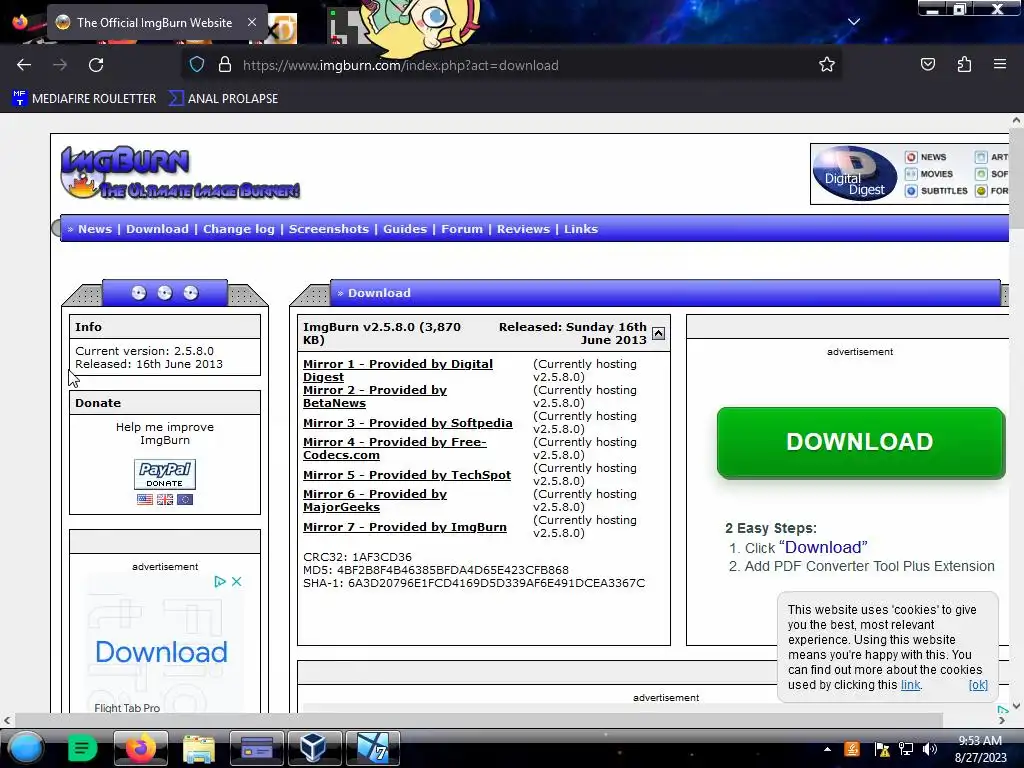Image resolution: width=1024 pixels, height=768 pixels.
Task: Bookmark this page with the star
Action: [x=827, y=65]
